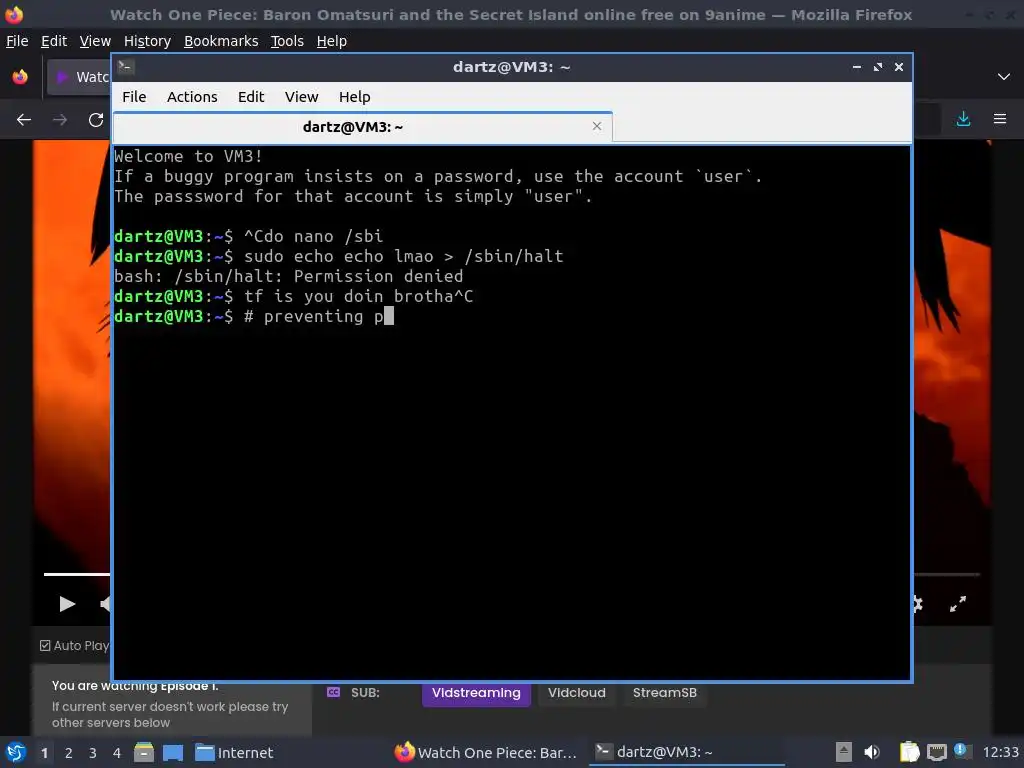Switch to dartz@VM3 terminal from taskbar
The height and width of the screenshot is (768, 1024).
[x=686, y=752]
